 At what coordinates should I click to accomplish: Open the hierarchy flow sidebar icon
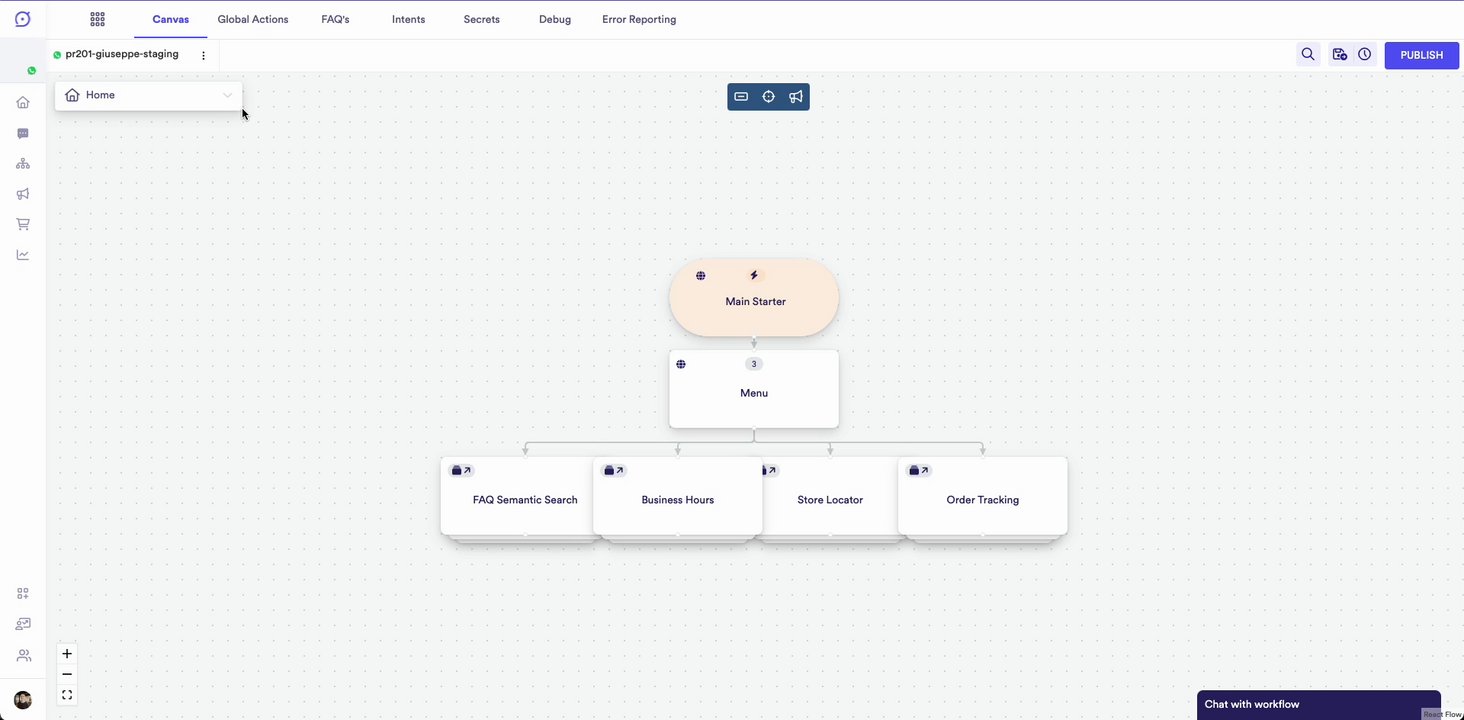point(23,163)
